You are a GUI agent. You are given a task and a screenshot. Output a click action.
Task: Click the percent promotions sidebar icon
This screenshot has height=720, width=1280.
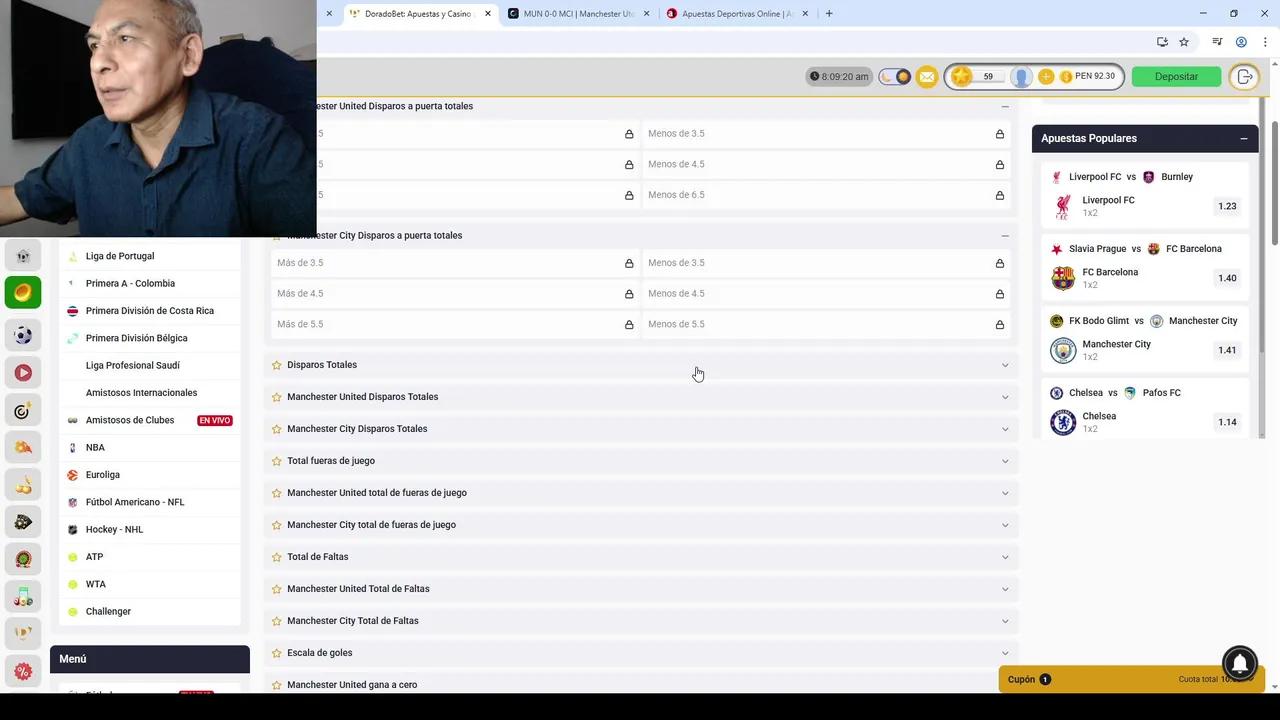pos(23,671)
